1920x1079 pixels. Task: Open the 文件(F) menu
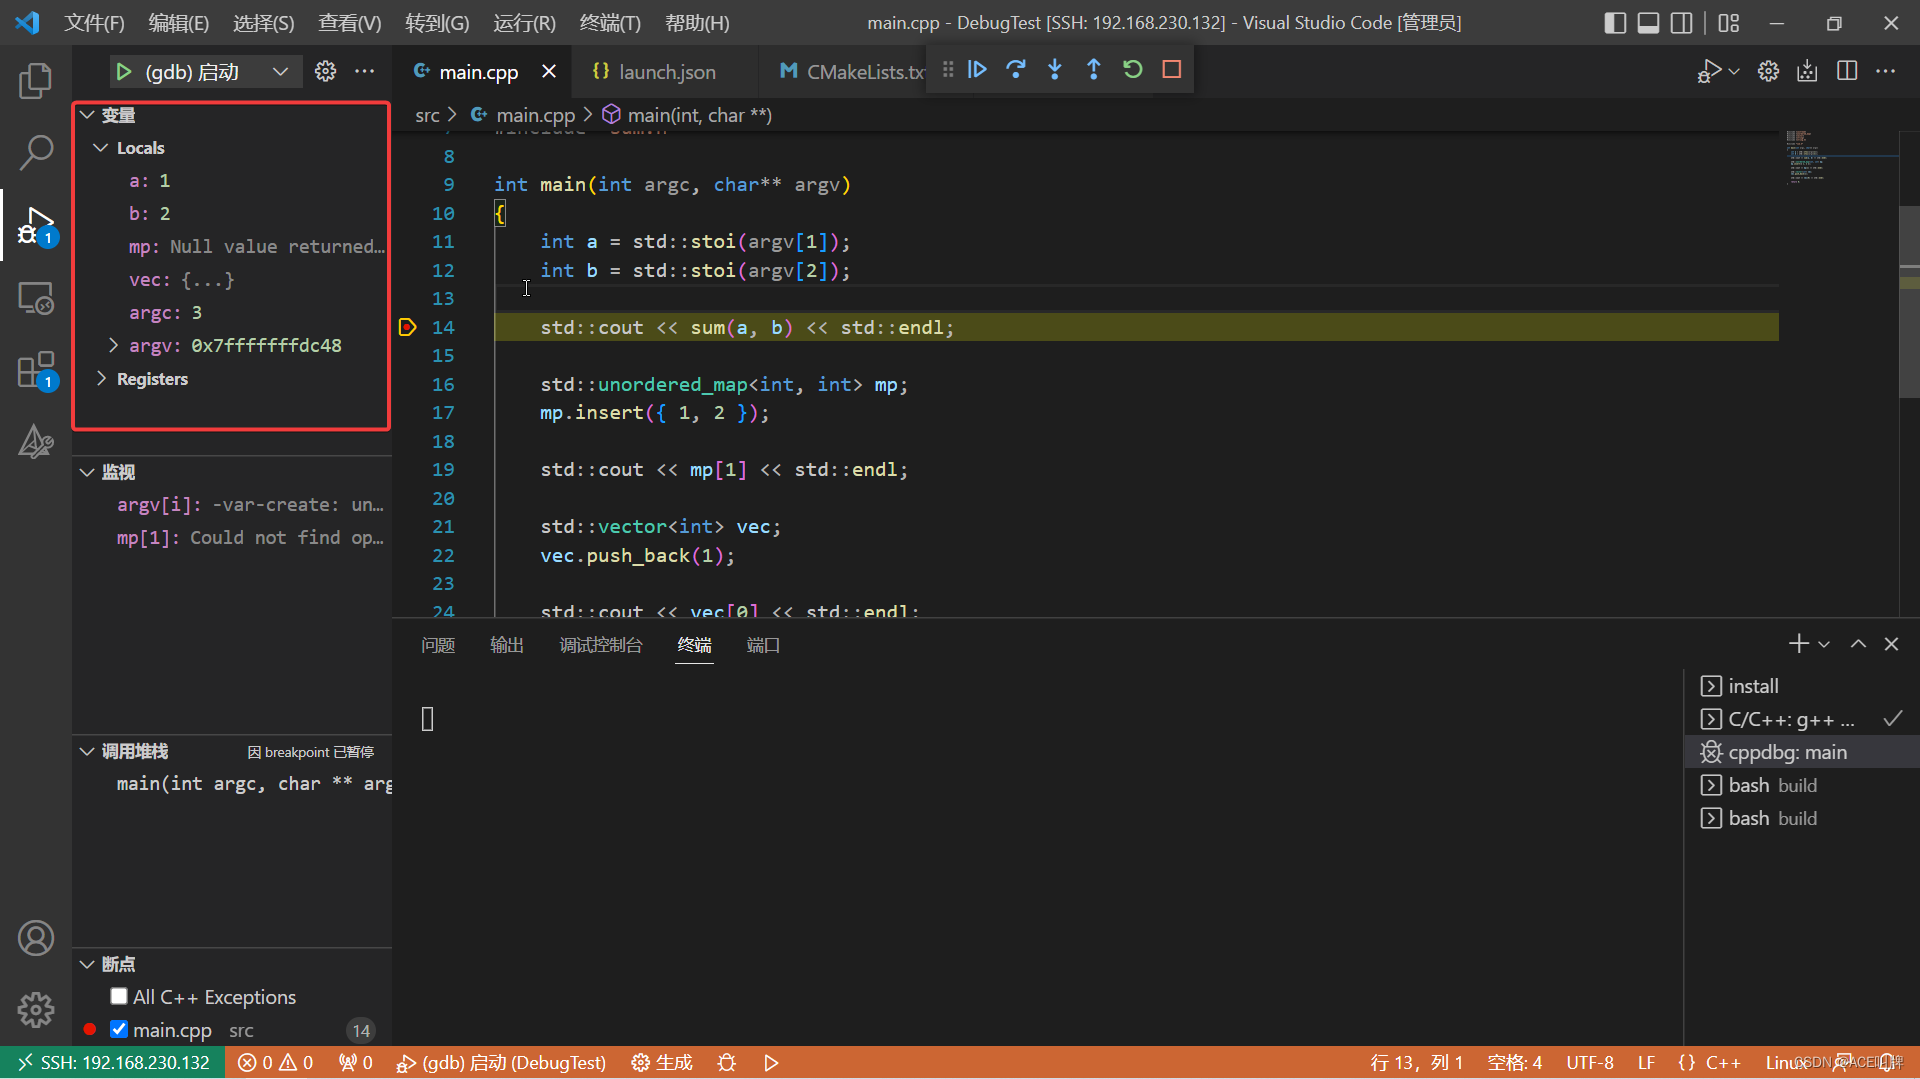(x=94, y=23)
